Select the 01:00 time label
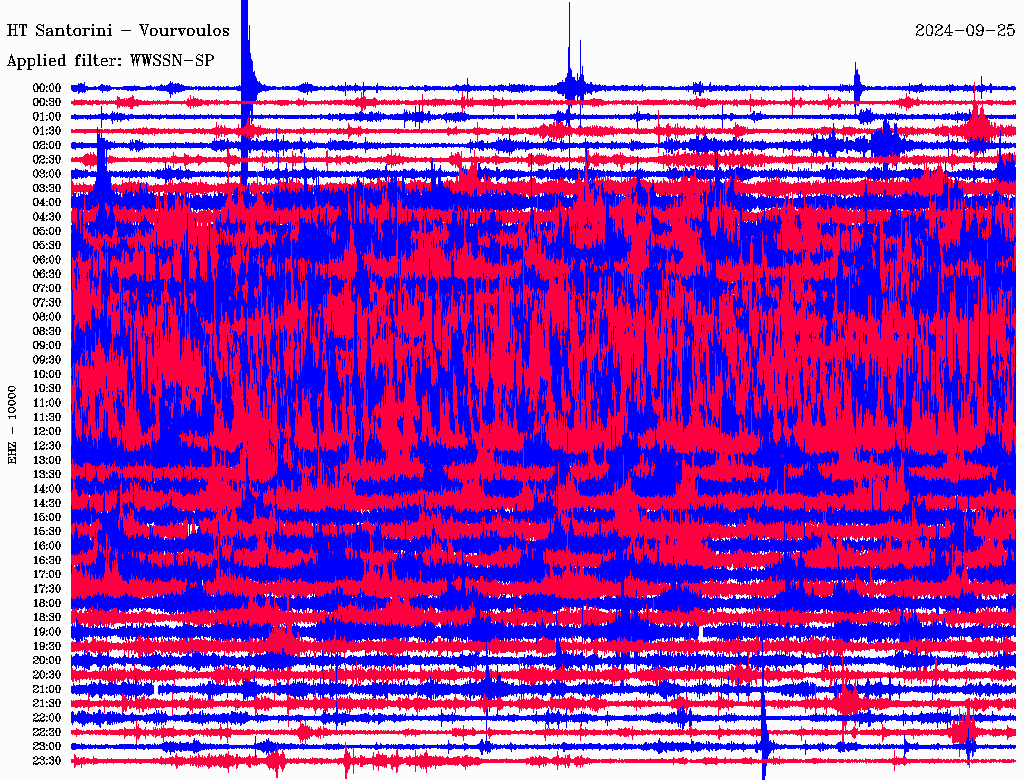Screen dimensions: 1024x780 tap(47, 116)
